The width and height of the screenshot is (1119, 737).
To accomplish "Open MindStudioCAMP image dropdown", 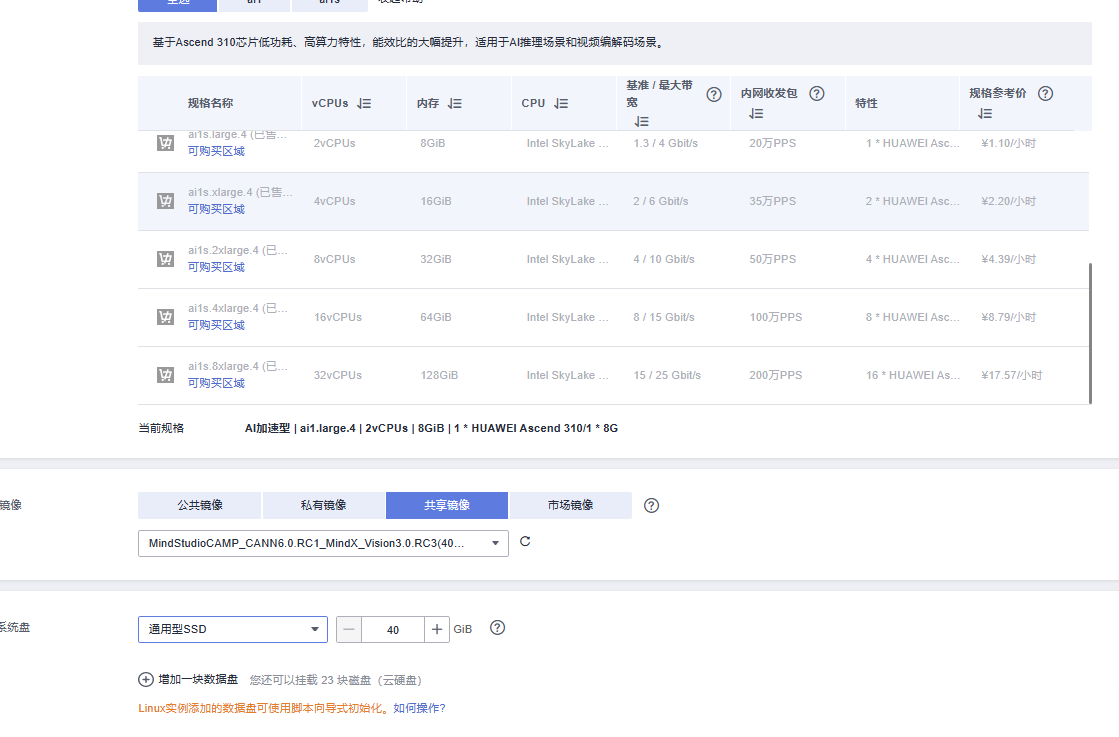I will click(x=323, y=543).
